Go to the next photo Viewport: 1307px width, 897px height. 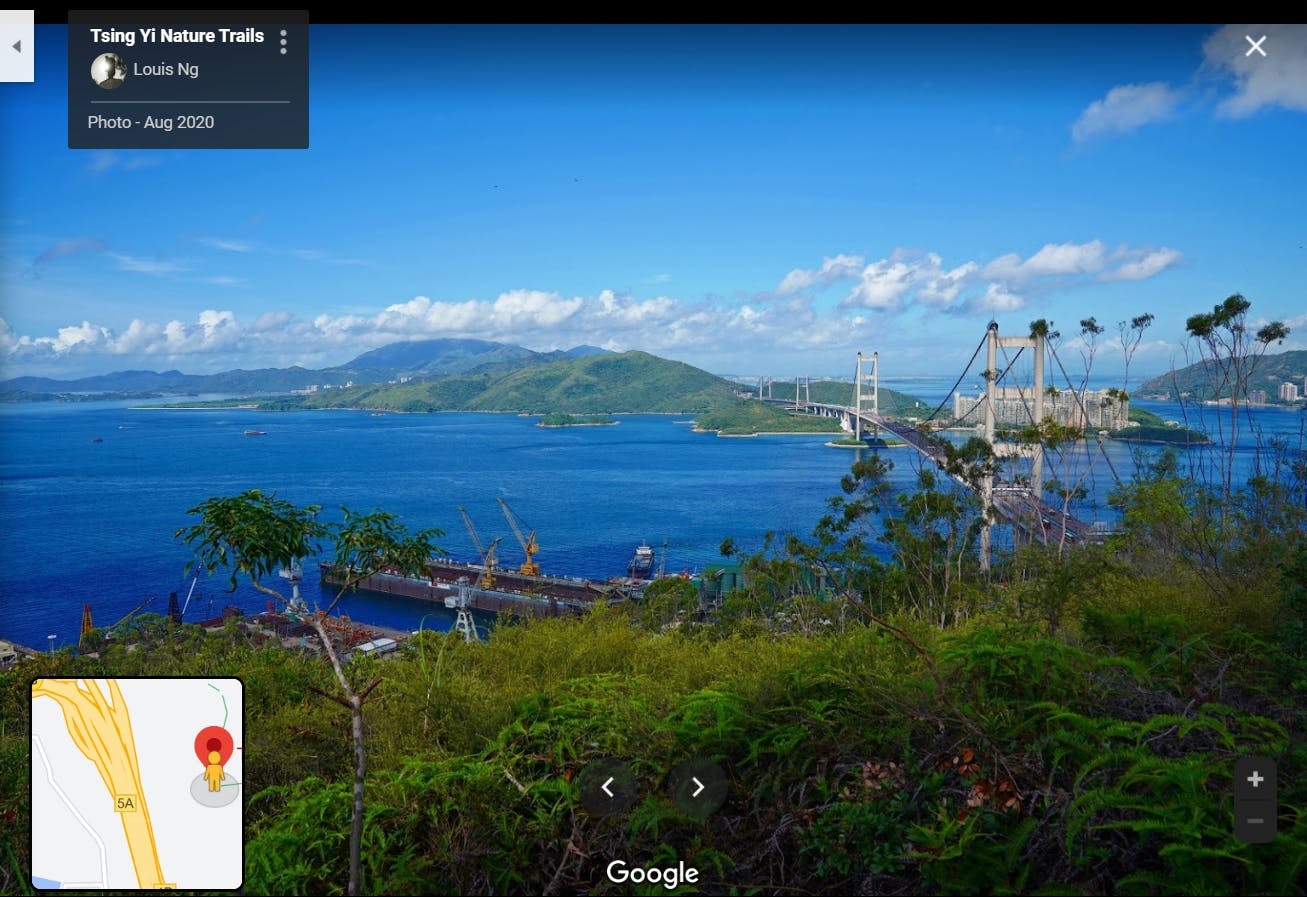tap(698, 787)
